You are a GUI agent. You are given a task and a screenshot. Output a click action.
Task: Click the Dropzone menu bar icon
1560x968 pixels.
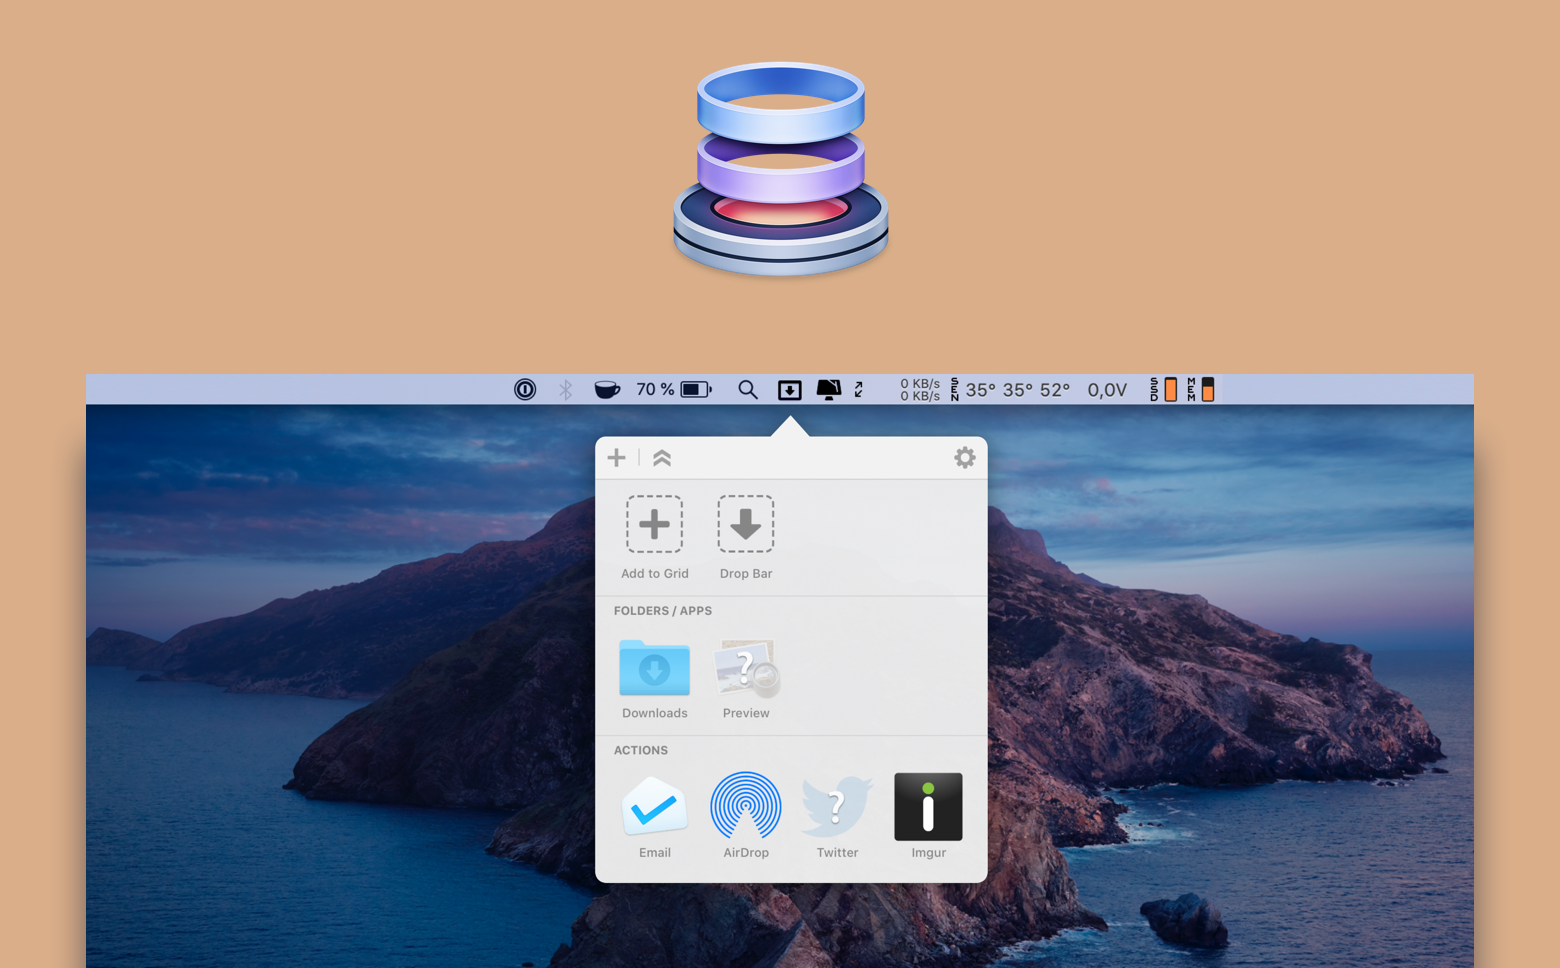[x=790, y=390]
